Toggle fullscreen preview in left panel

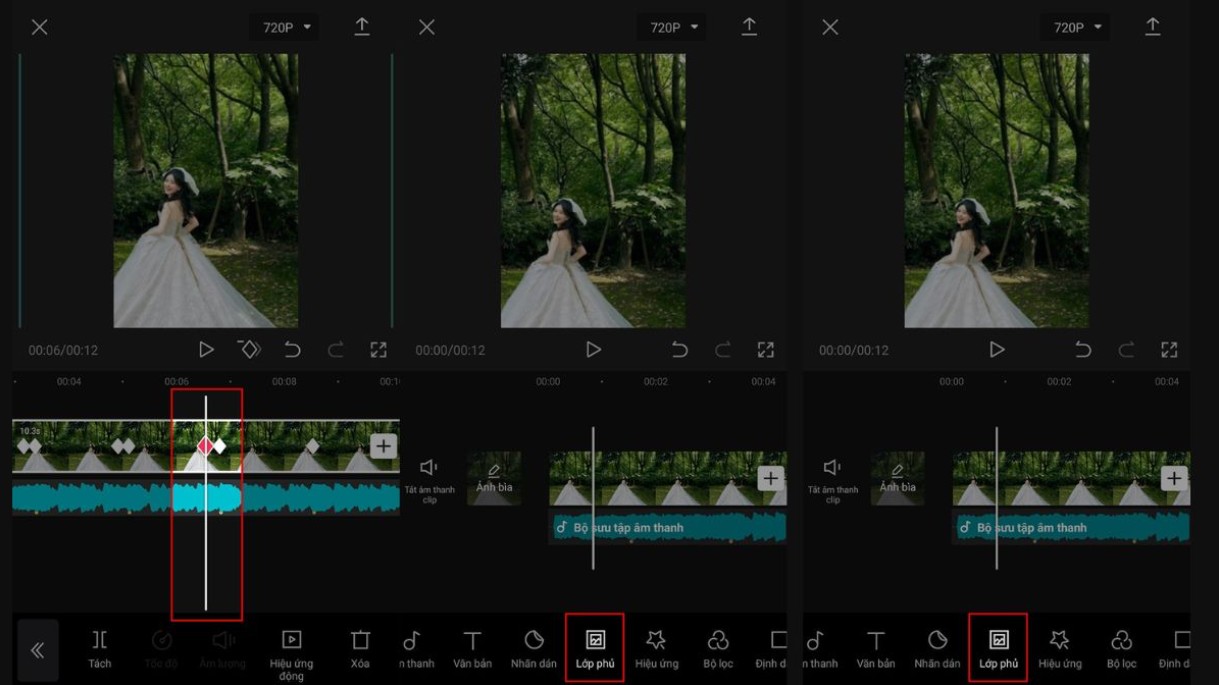[x=378, y=349]
